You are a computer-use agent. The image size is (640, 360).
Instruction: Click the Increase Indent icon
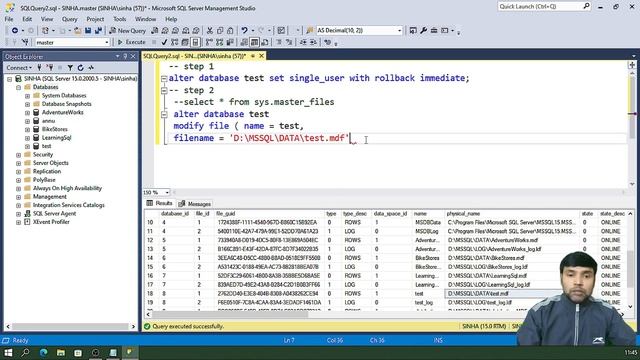click(x=313, y=42)
